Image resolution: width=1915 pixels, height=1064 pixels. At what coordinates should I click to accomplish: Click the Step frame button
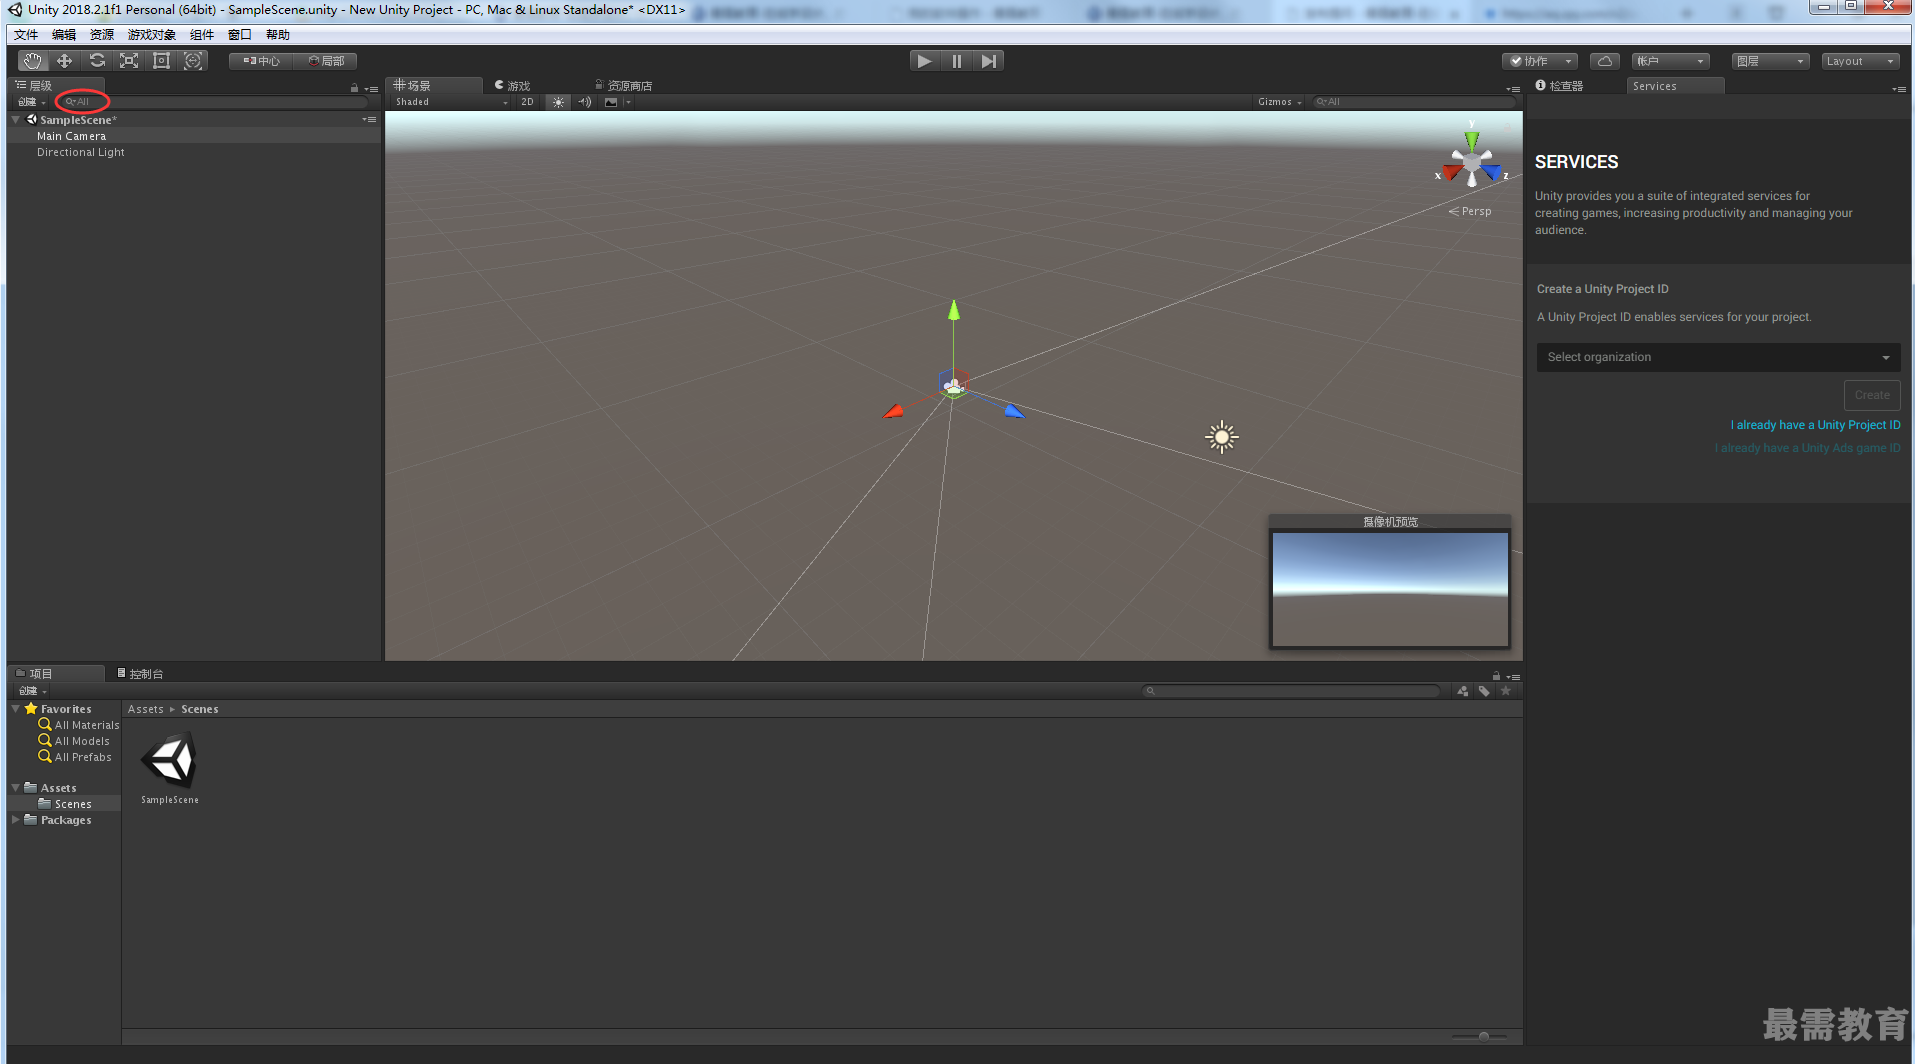tap(989, 61)
